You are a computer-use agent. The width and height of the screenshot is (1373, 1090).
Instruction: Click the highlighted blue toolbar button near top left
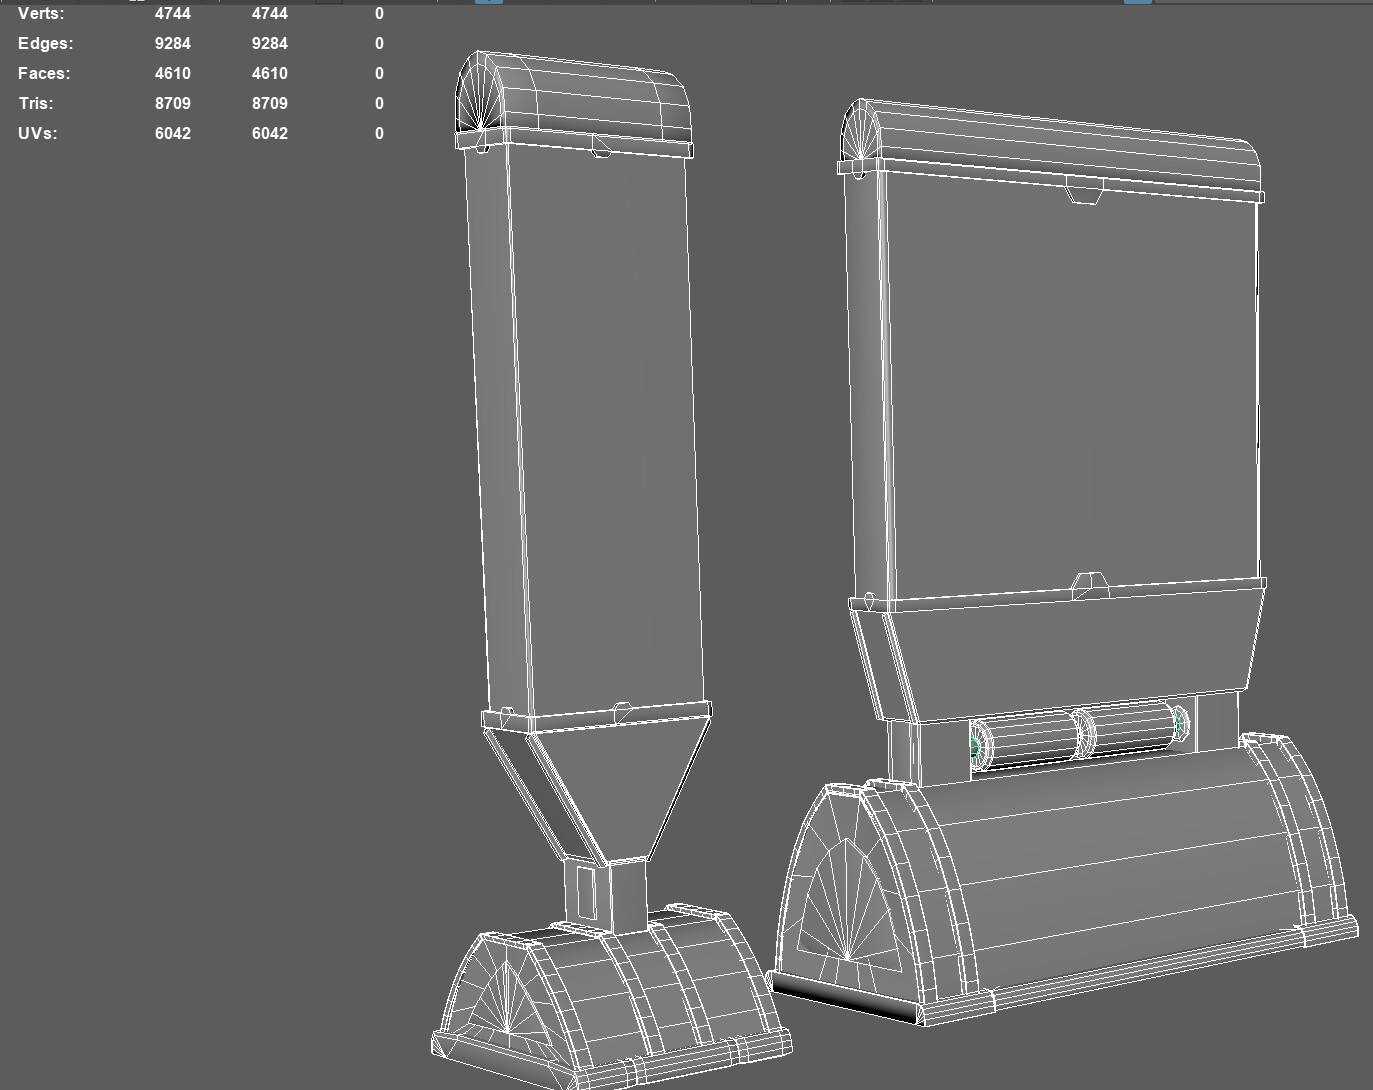(489, 4)
